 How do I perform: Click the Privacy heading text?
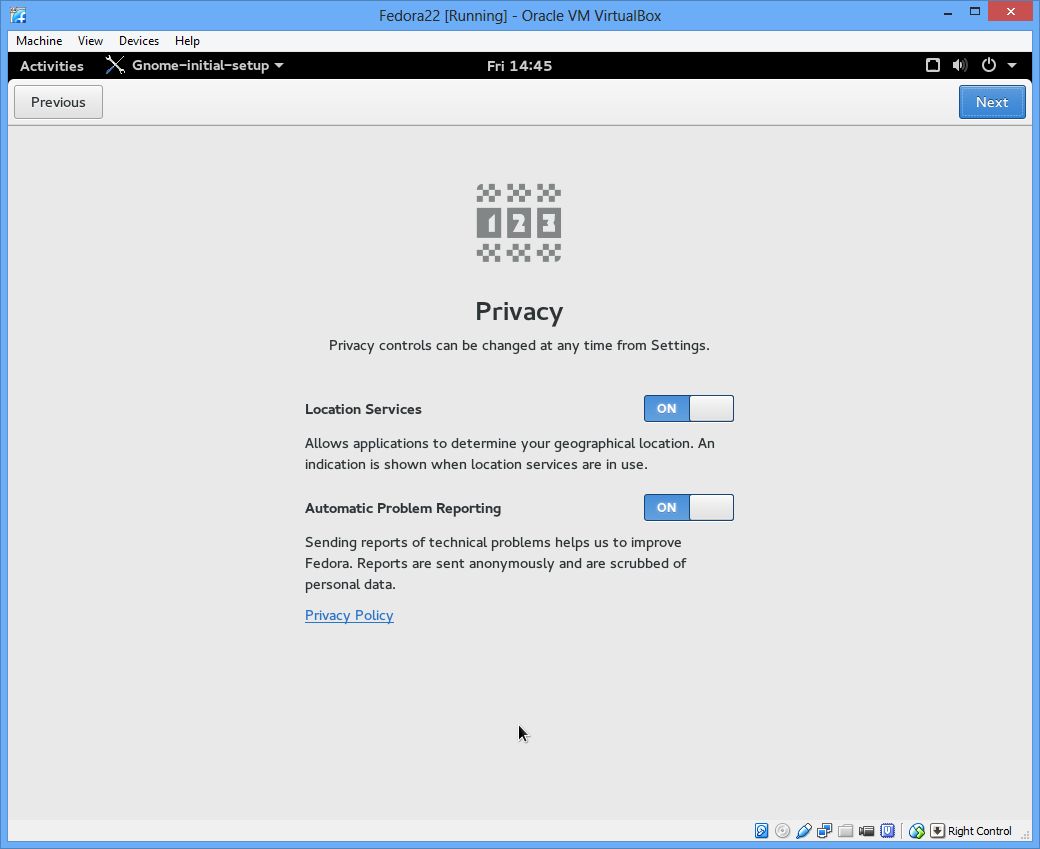click(x=519, y=312)
